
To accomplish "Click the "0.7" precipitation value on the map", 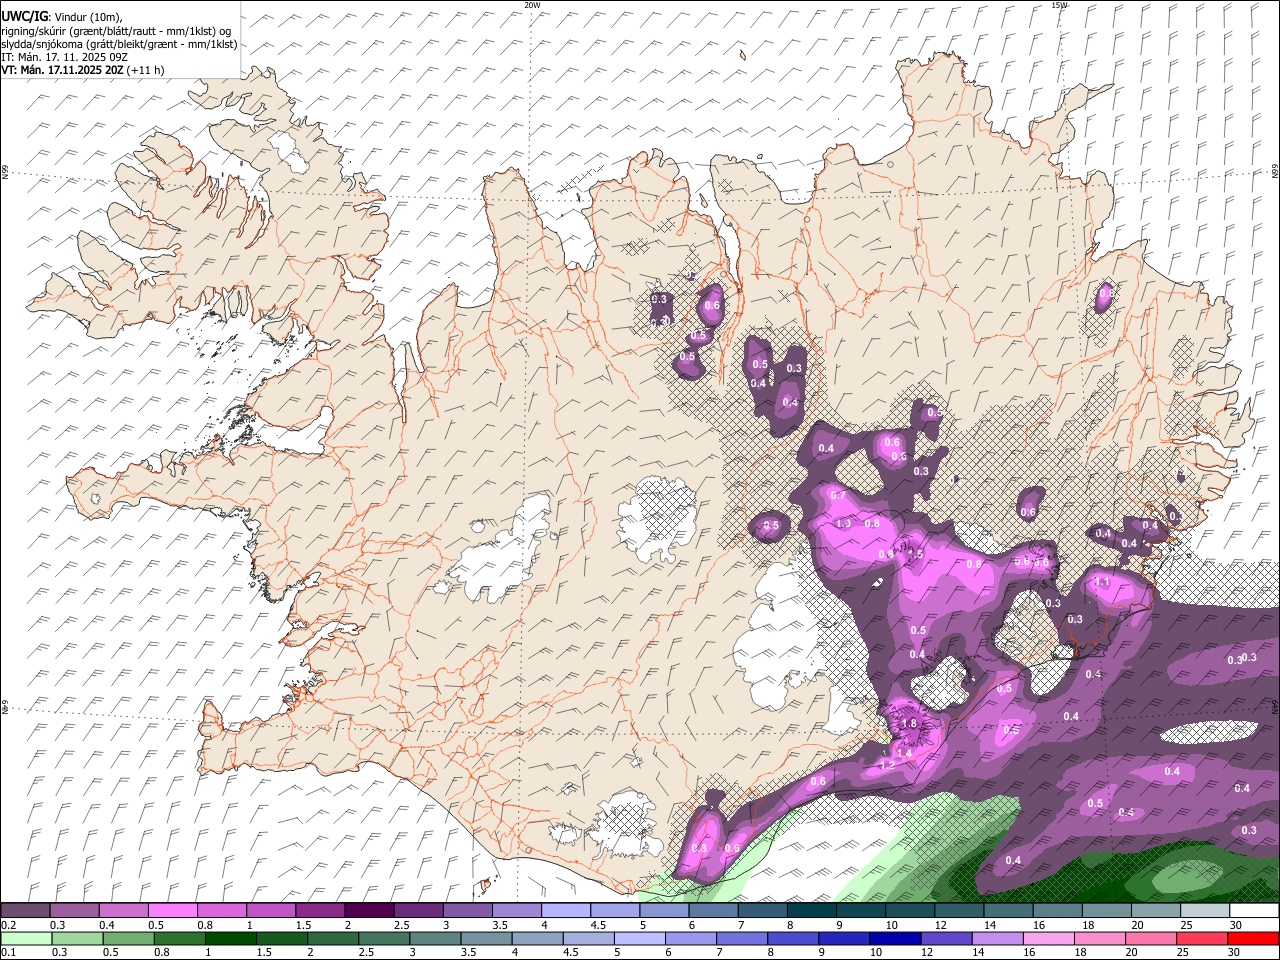I will coord(838,496).
